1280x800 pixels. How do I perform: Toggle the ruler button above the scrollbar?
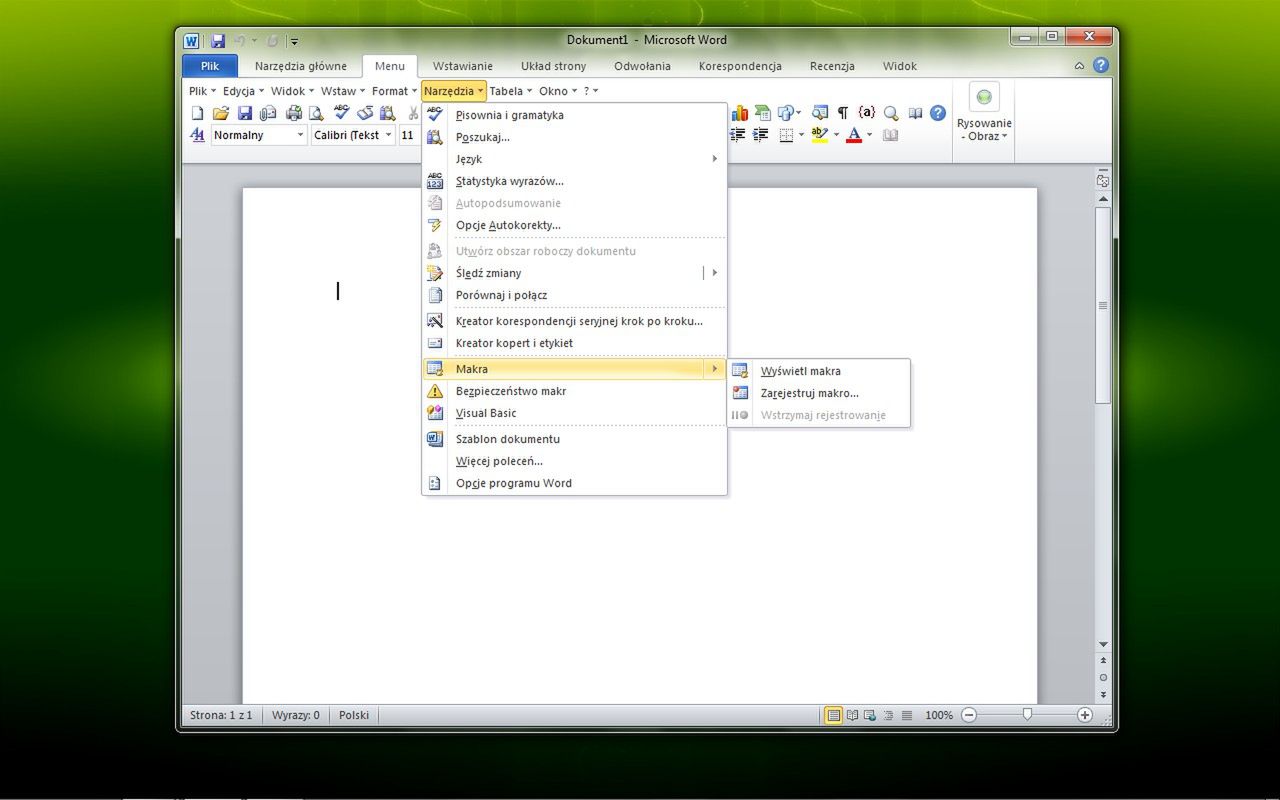coord(1103,182)
